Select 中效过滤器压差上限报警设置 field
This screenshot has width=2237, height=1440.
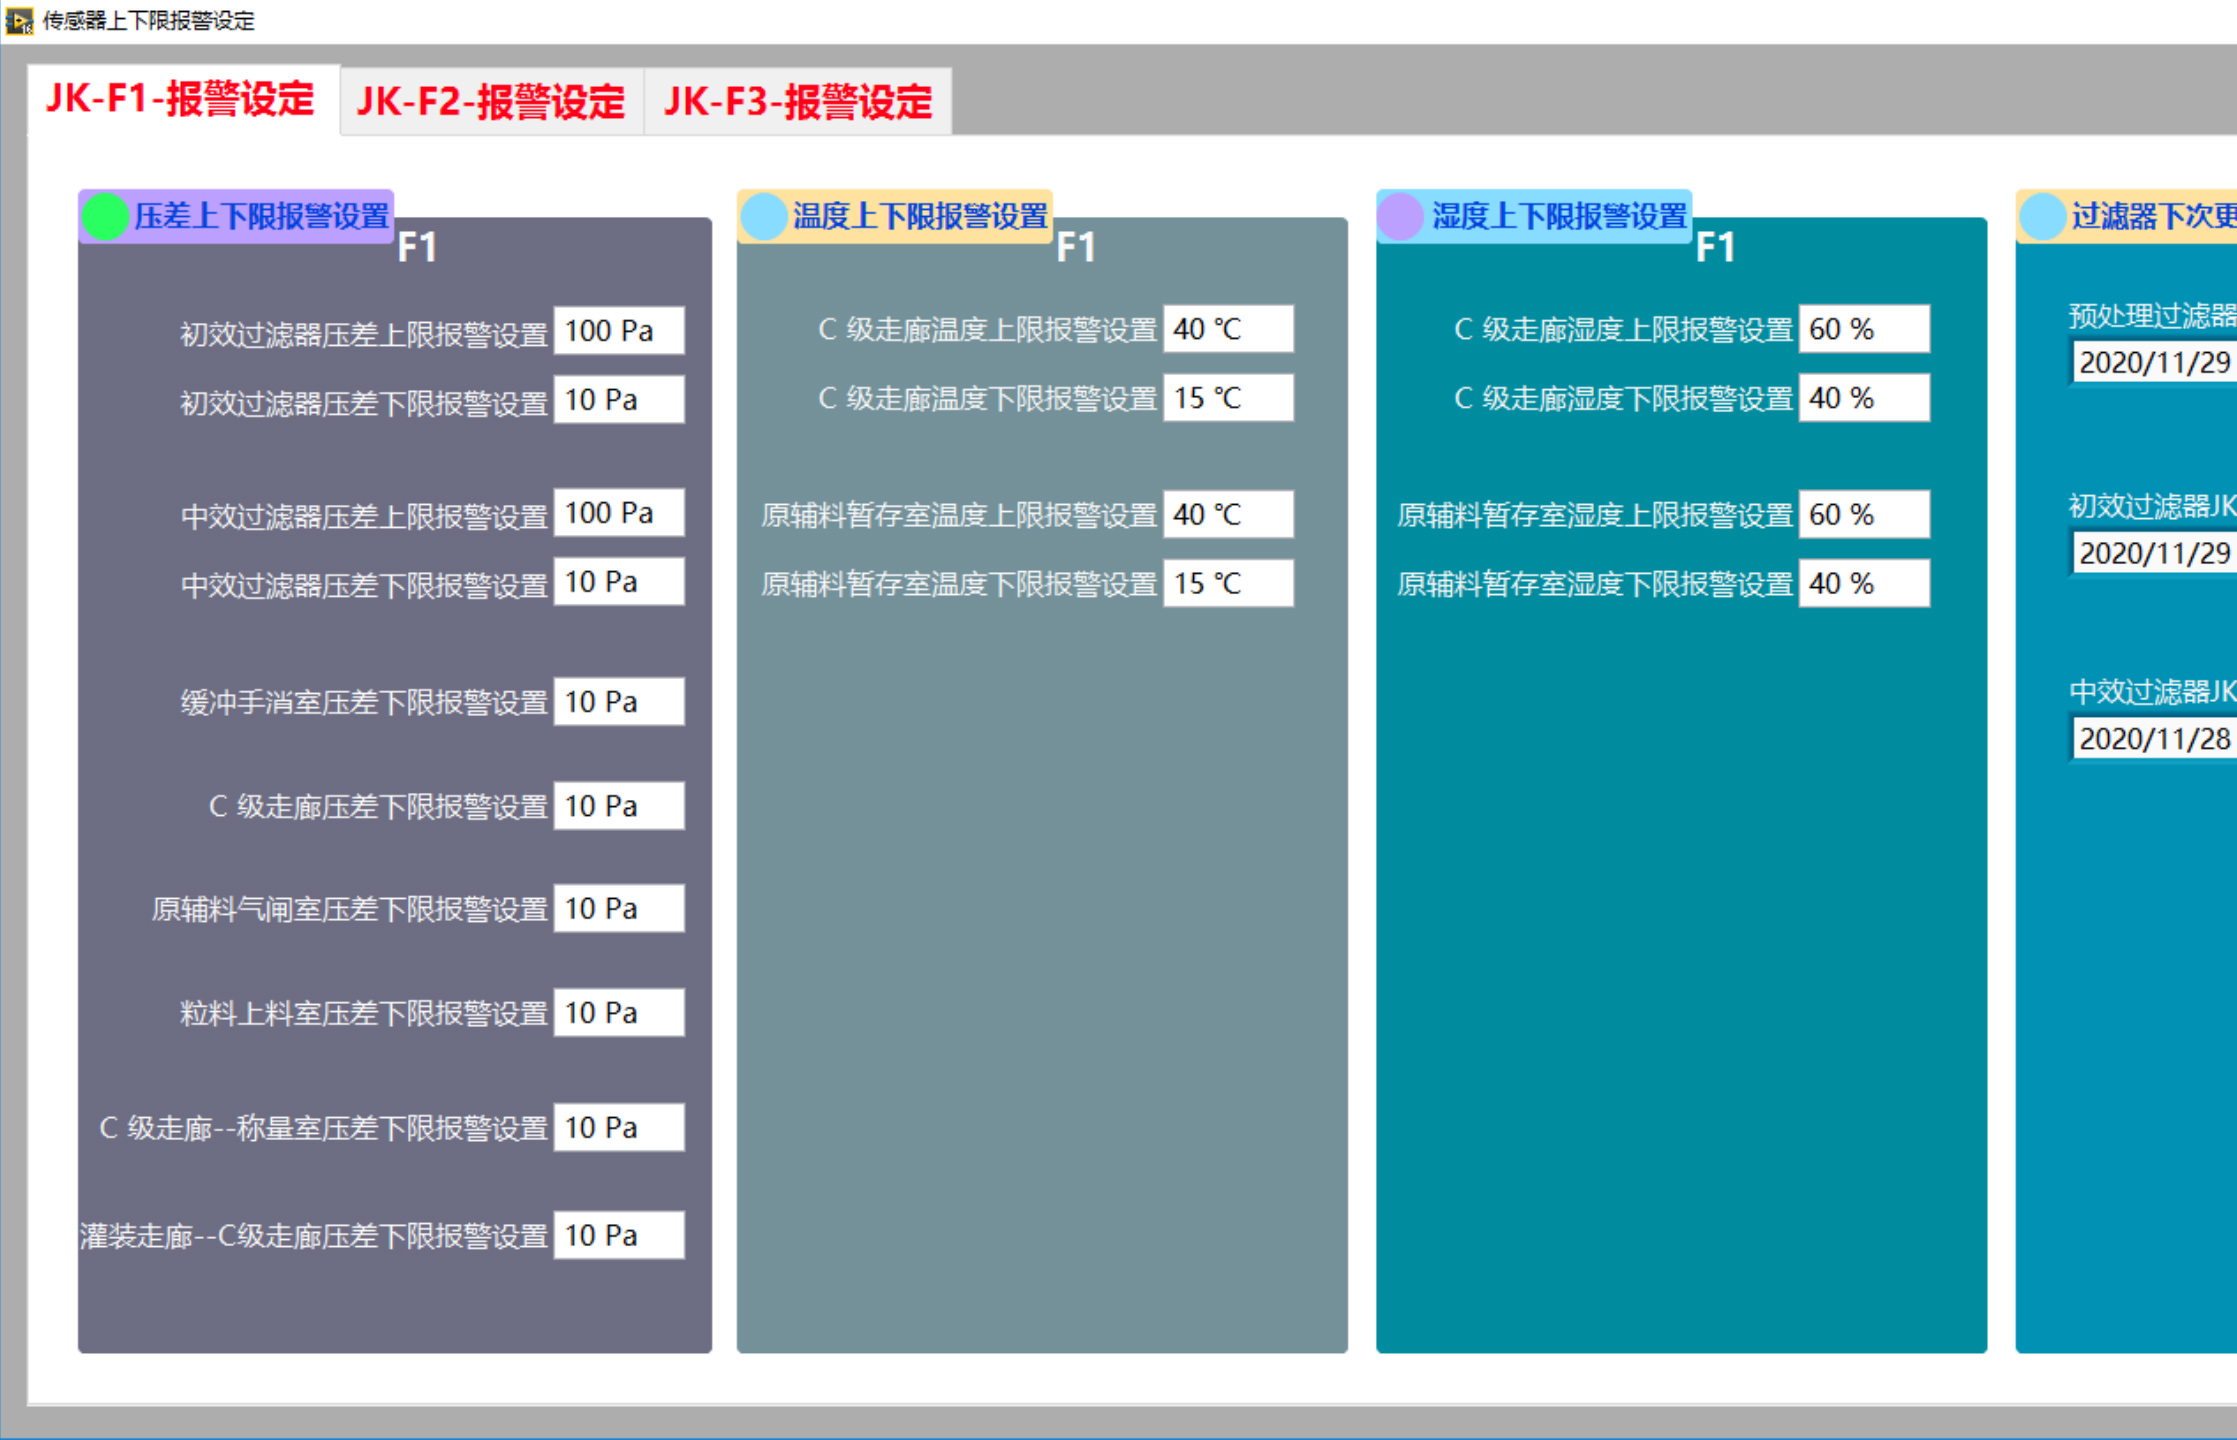coord(619,513)
